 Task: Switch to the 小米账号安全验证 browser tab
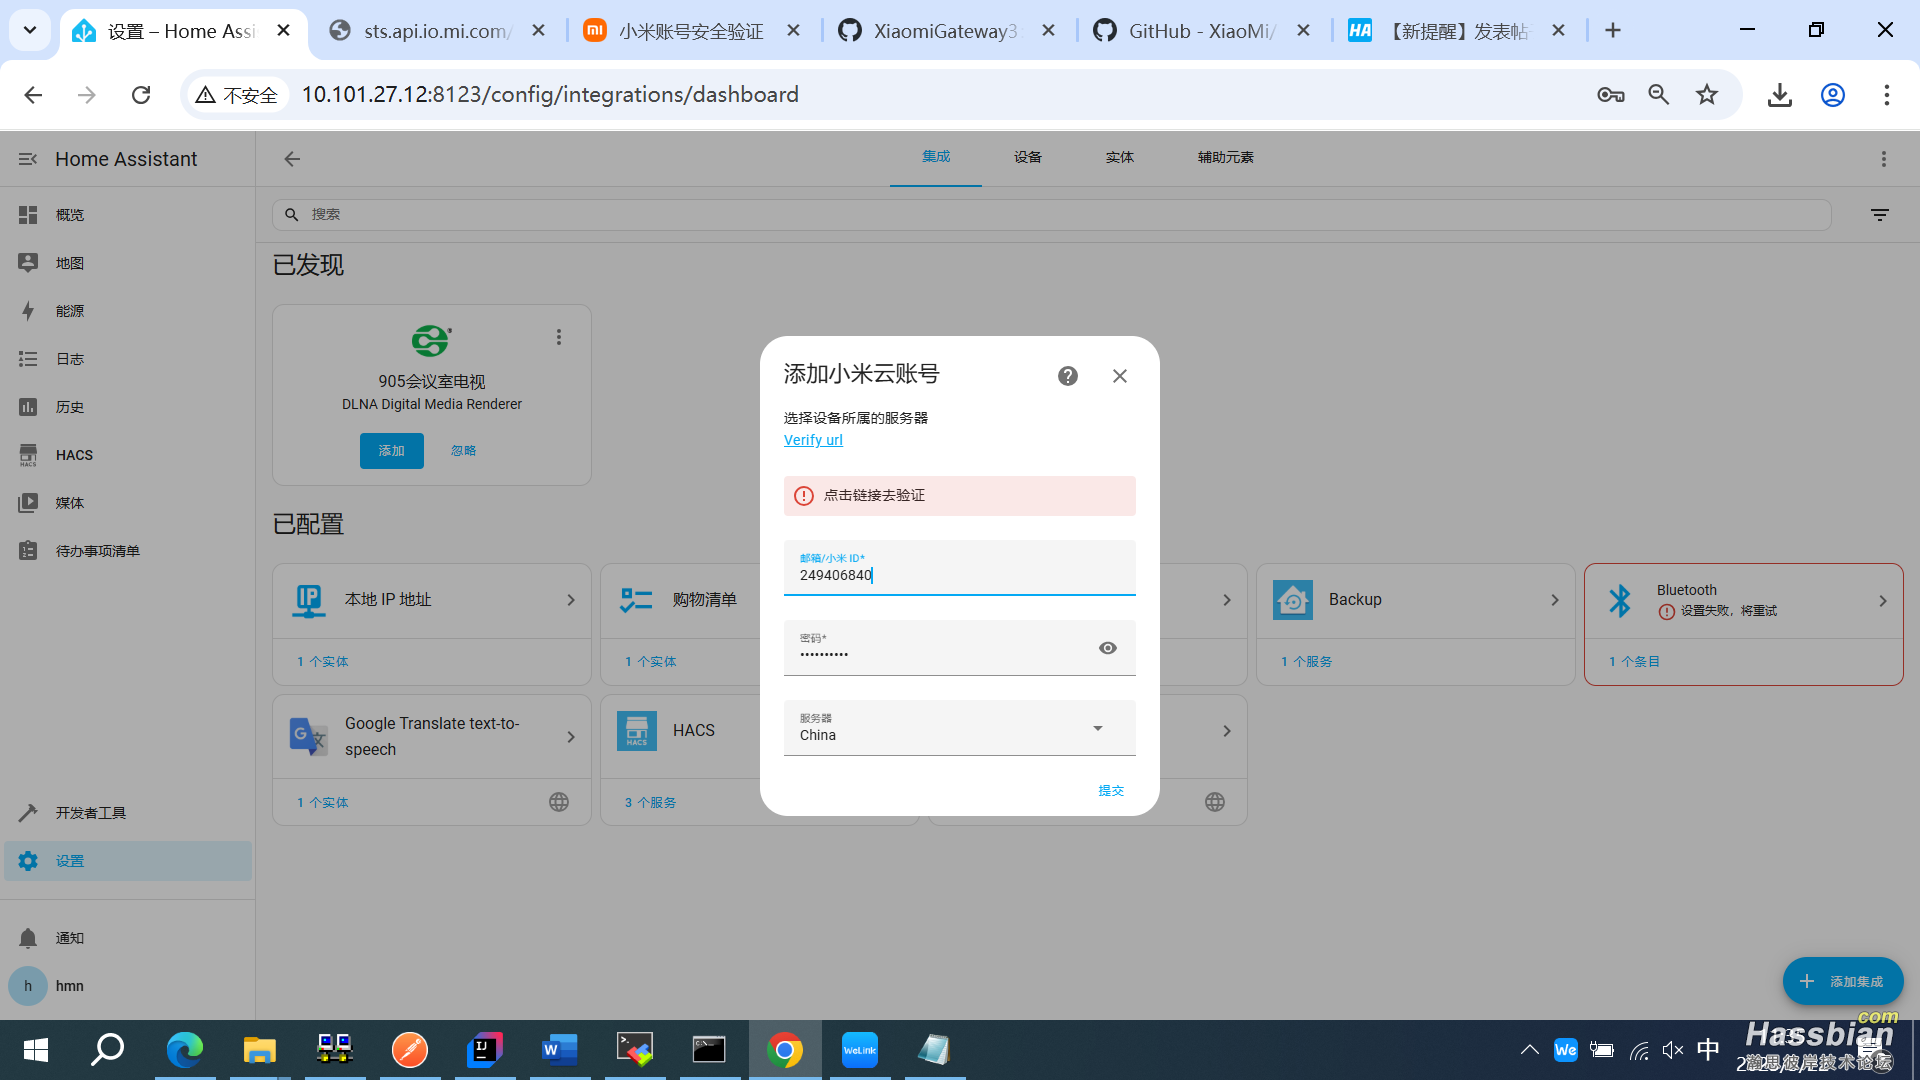(x=692, y=31)
